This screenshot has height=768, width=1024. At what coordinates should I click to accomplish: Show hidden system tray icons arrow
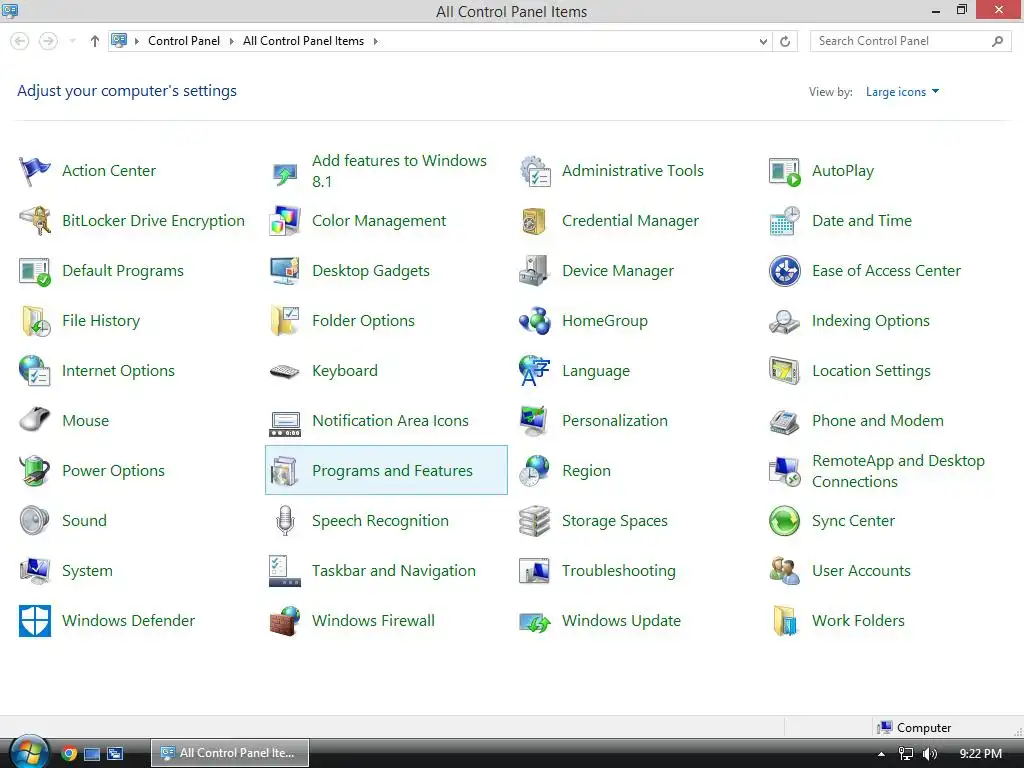[882, 754]
